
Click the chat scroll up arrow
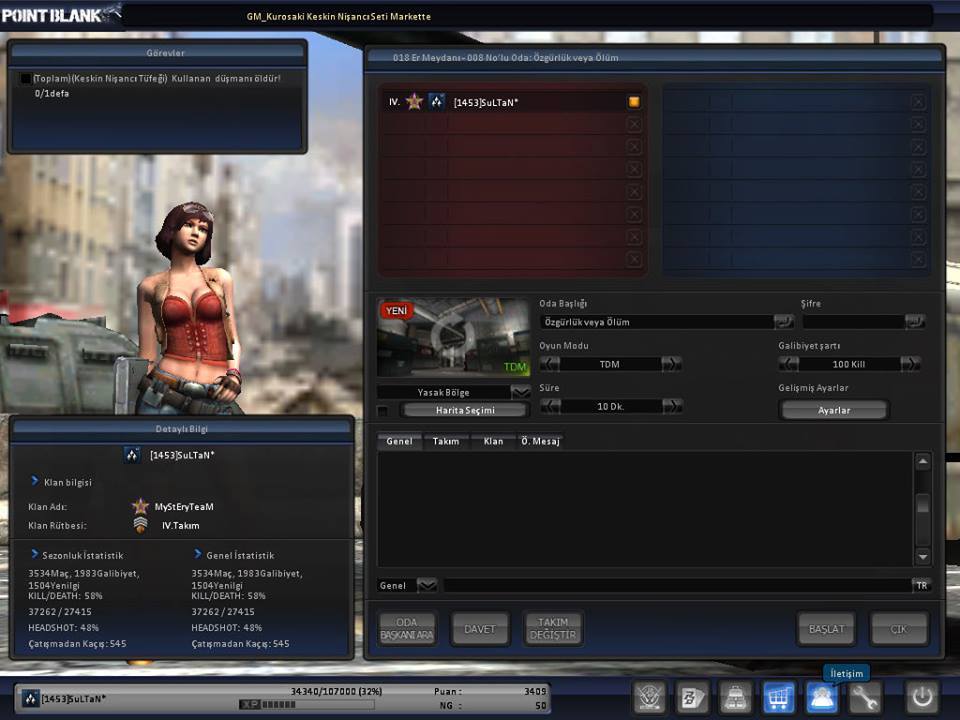923,461
